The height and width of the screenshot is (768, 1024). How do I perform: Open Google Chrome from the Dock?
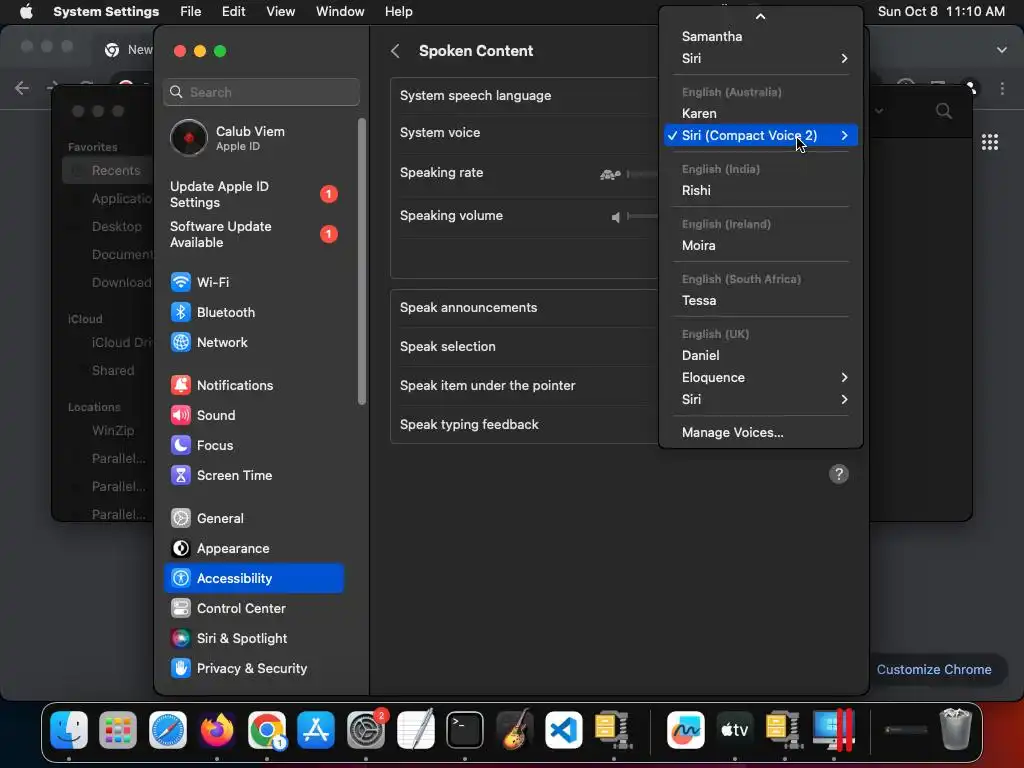pos(266,729)
